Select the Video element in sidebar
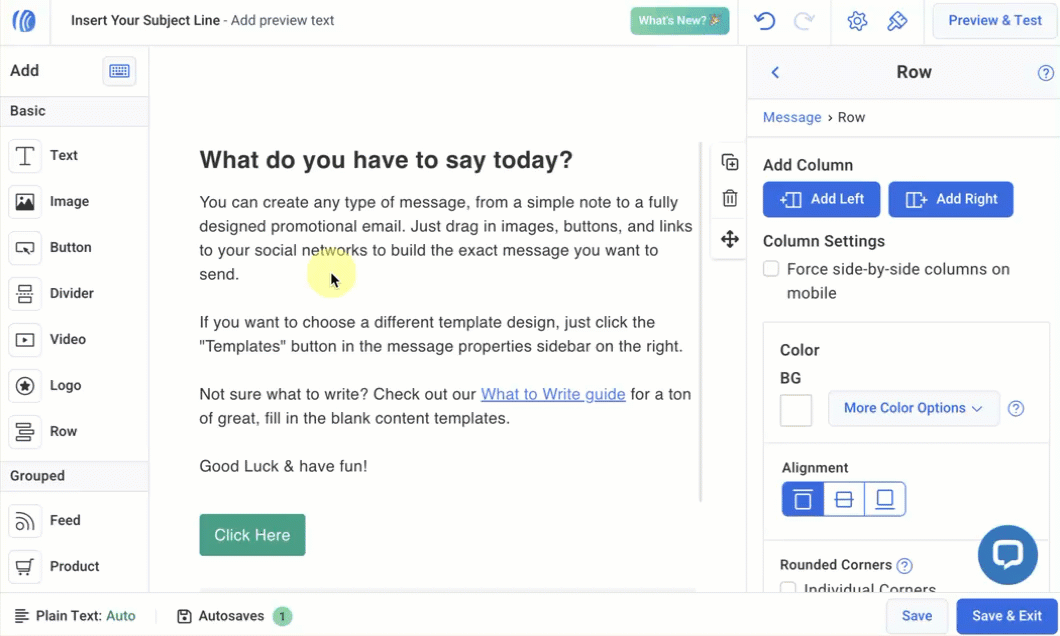1060x636 pixels. 67,339
